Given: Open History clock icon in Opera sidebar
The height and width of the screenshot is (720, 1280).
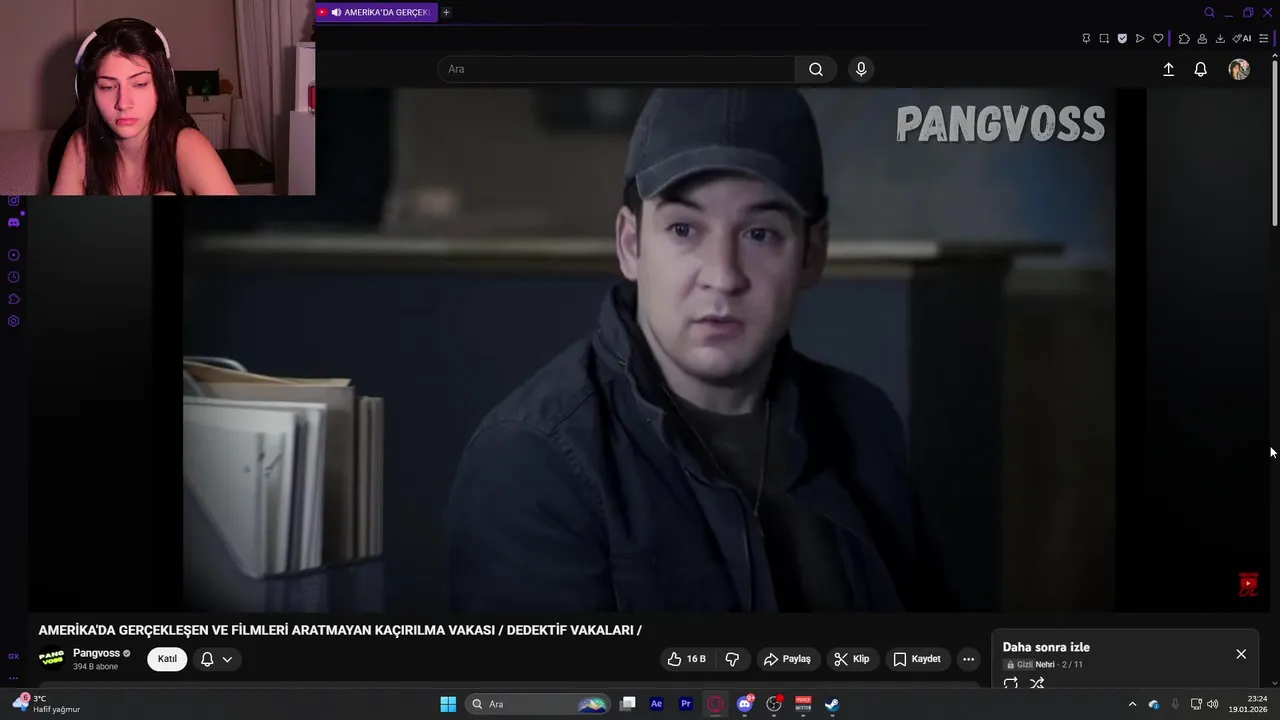Looking at the screenshot, I should (x=13, y=277).
